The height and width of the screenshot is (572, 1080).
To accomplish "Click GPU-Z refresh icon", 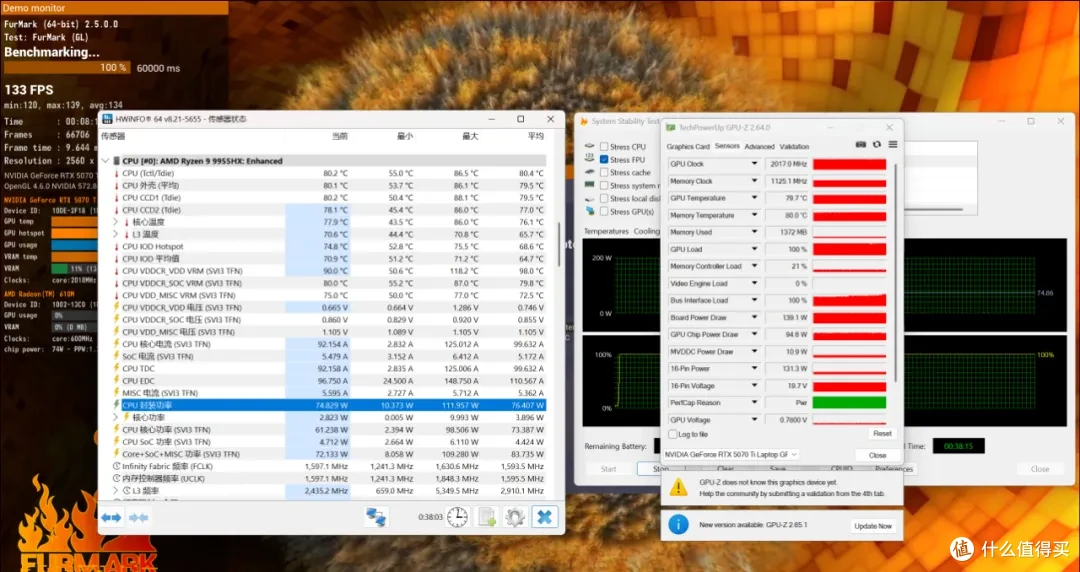I will 876,145.
